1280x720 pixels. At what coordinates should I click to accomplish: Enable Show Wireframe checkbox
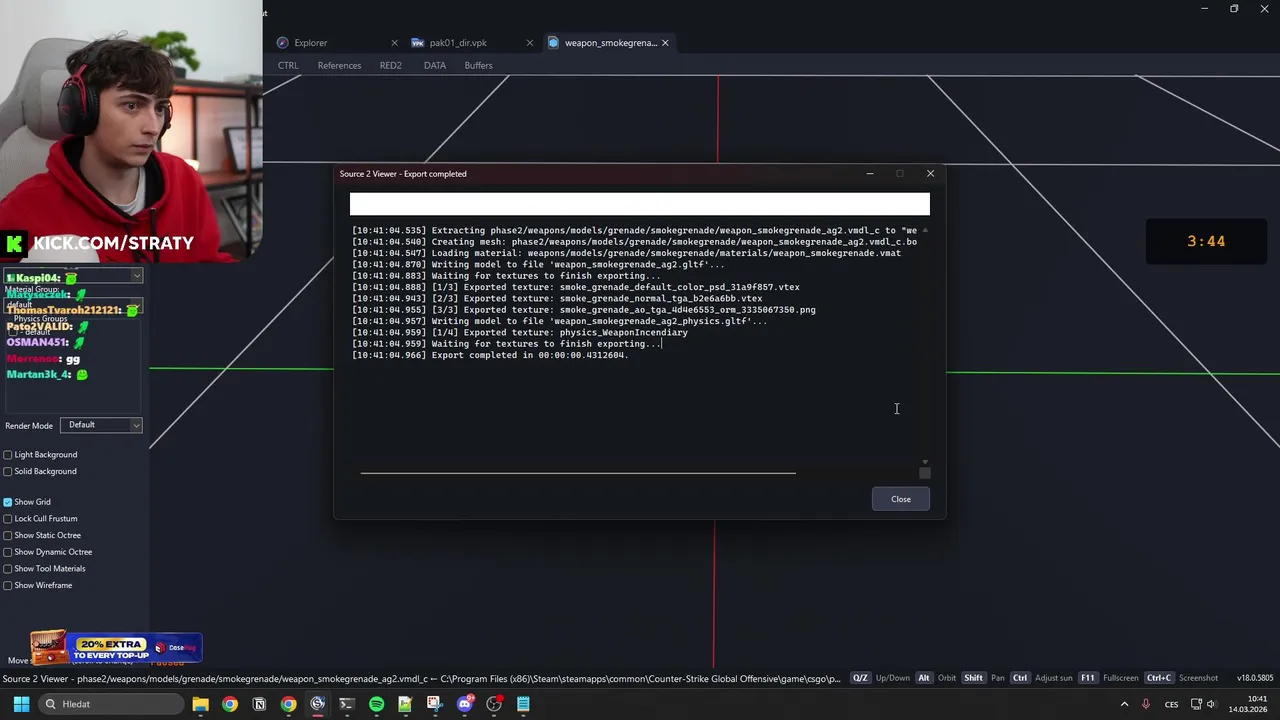click(x=8, y=585)
